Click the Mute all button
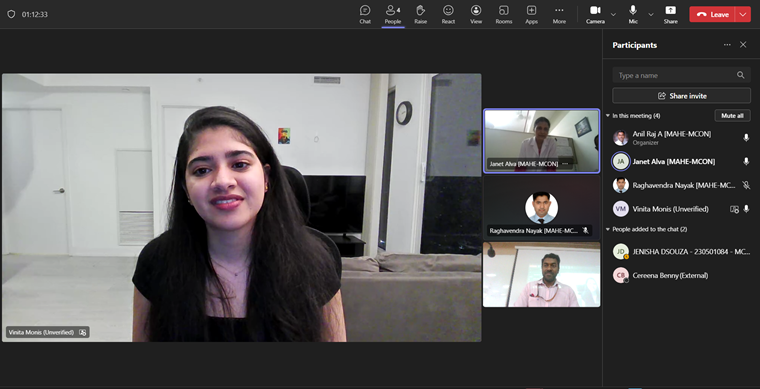This screenshot has height=389, width=760. (x=732, y=116)
